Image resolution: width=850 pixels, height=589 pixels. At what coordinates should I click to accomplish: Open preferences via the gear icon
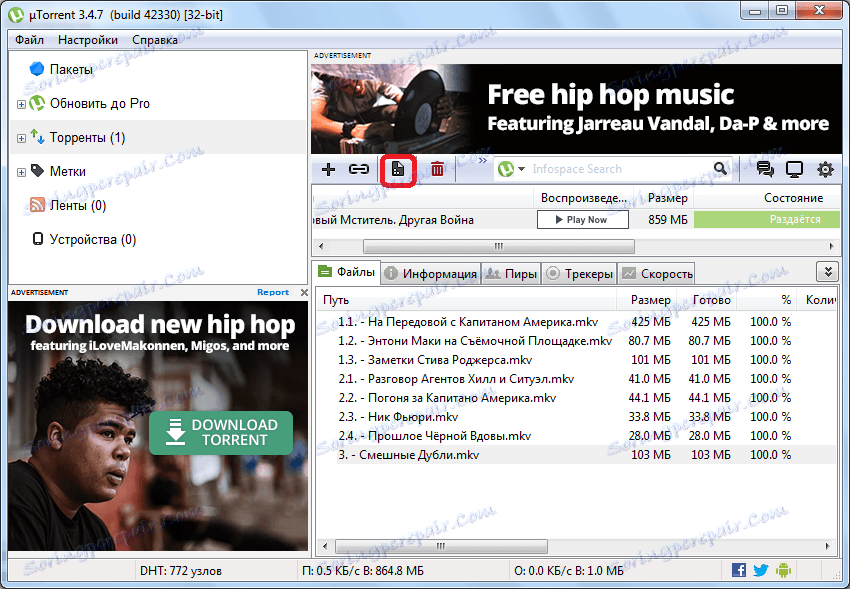(825, 170)
